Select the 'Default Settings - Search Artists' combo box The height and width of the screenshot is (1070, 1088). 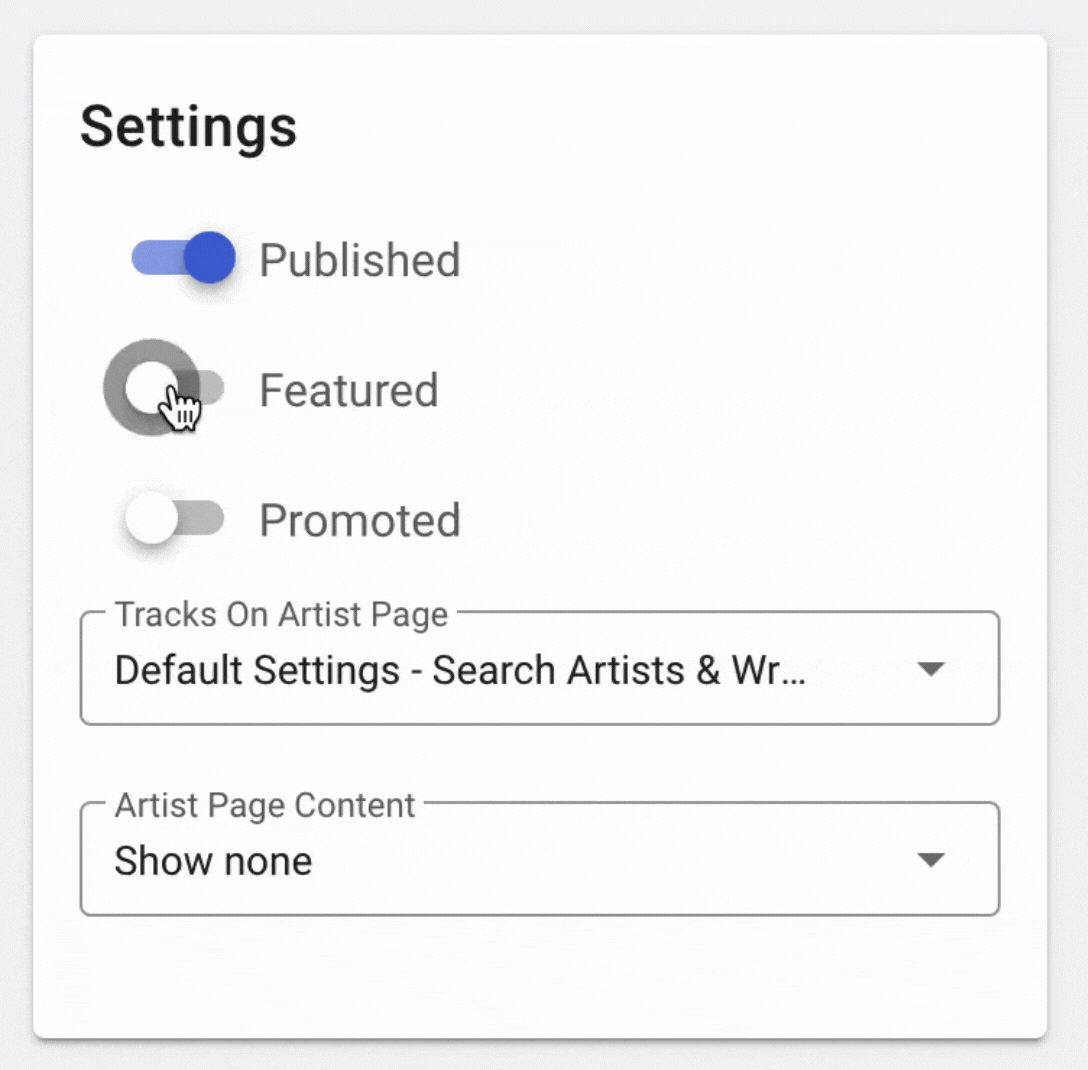pos(460,670)
